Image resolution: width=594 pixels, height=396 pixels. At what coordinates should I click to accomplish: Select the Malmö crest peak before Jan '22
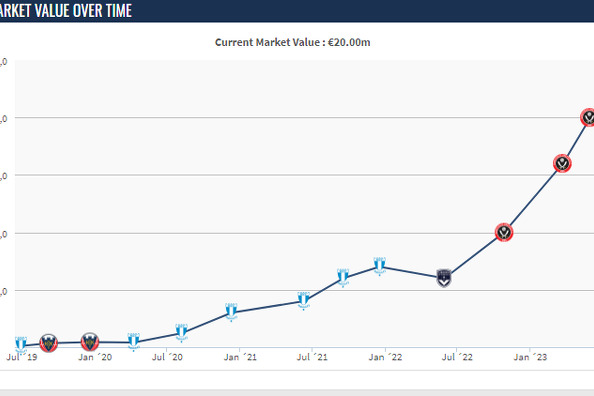[x=380, y=266]
